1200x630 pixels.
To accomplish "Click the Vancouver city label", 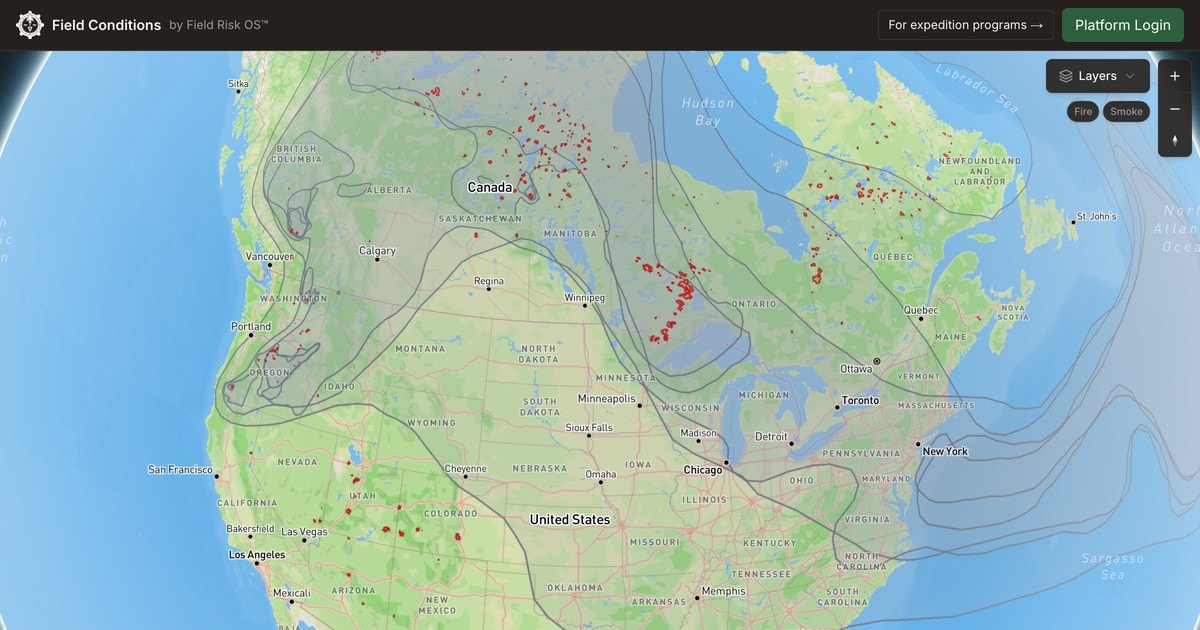I will pos(270,256).
